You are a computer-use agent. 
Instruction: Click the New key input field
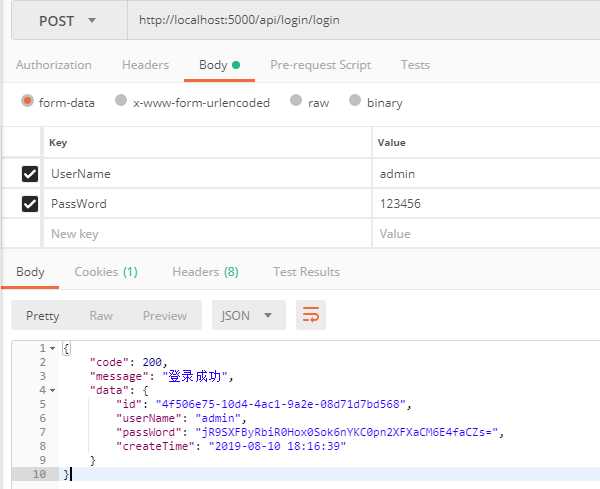(207, 233)
